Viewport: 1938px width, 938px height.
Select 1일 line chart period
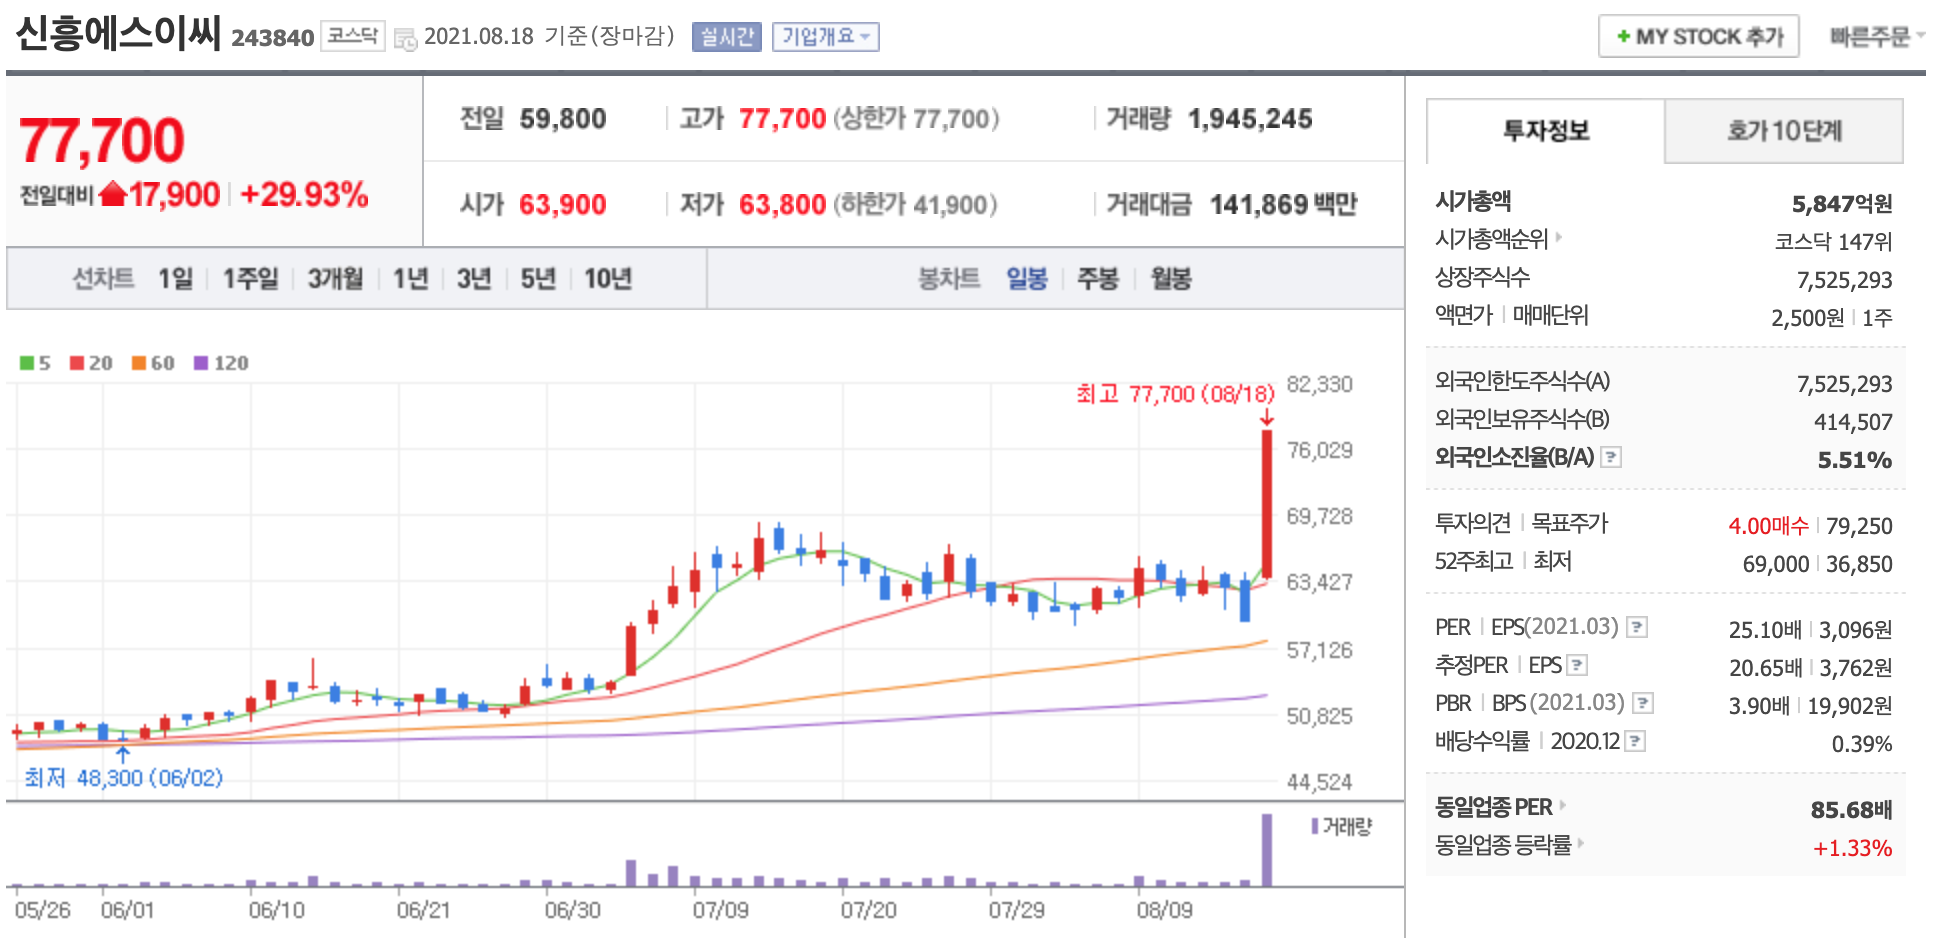tap(175, 278)
